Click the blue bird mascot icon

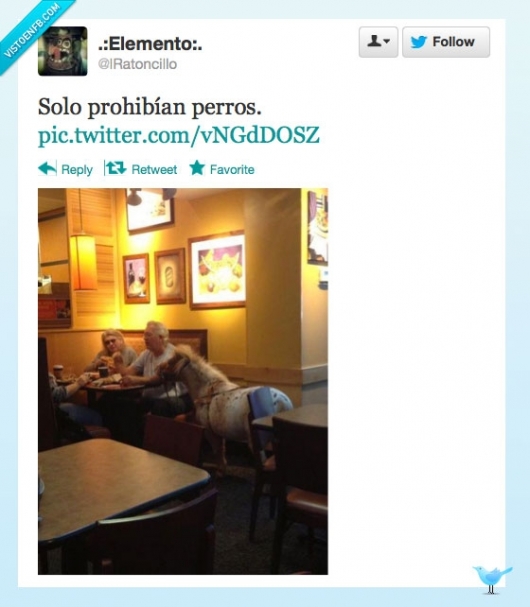[x=492, y=579]
